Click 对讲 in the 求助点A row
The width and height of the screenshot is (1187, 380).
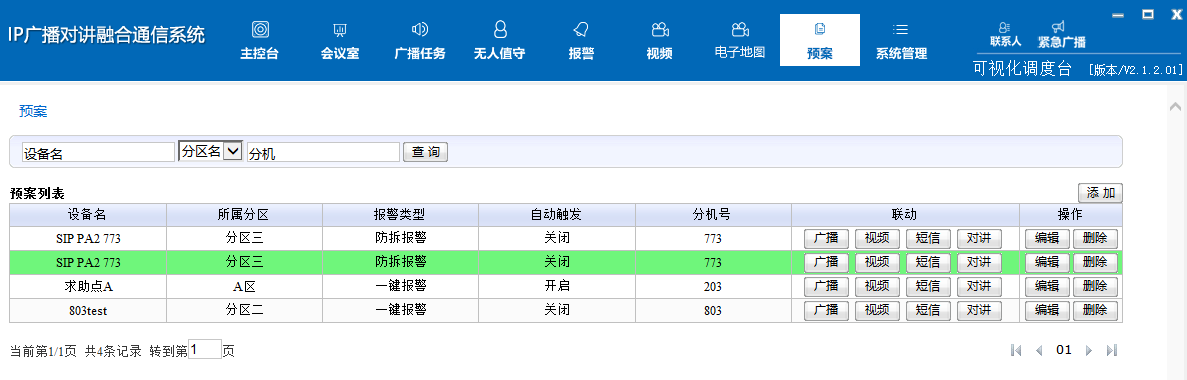pyautogui.click(x=979, y=286)
